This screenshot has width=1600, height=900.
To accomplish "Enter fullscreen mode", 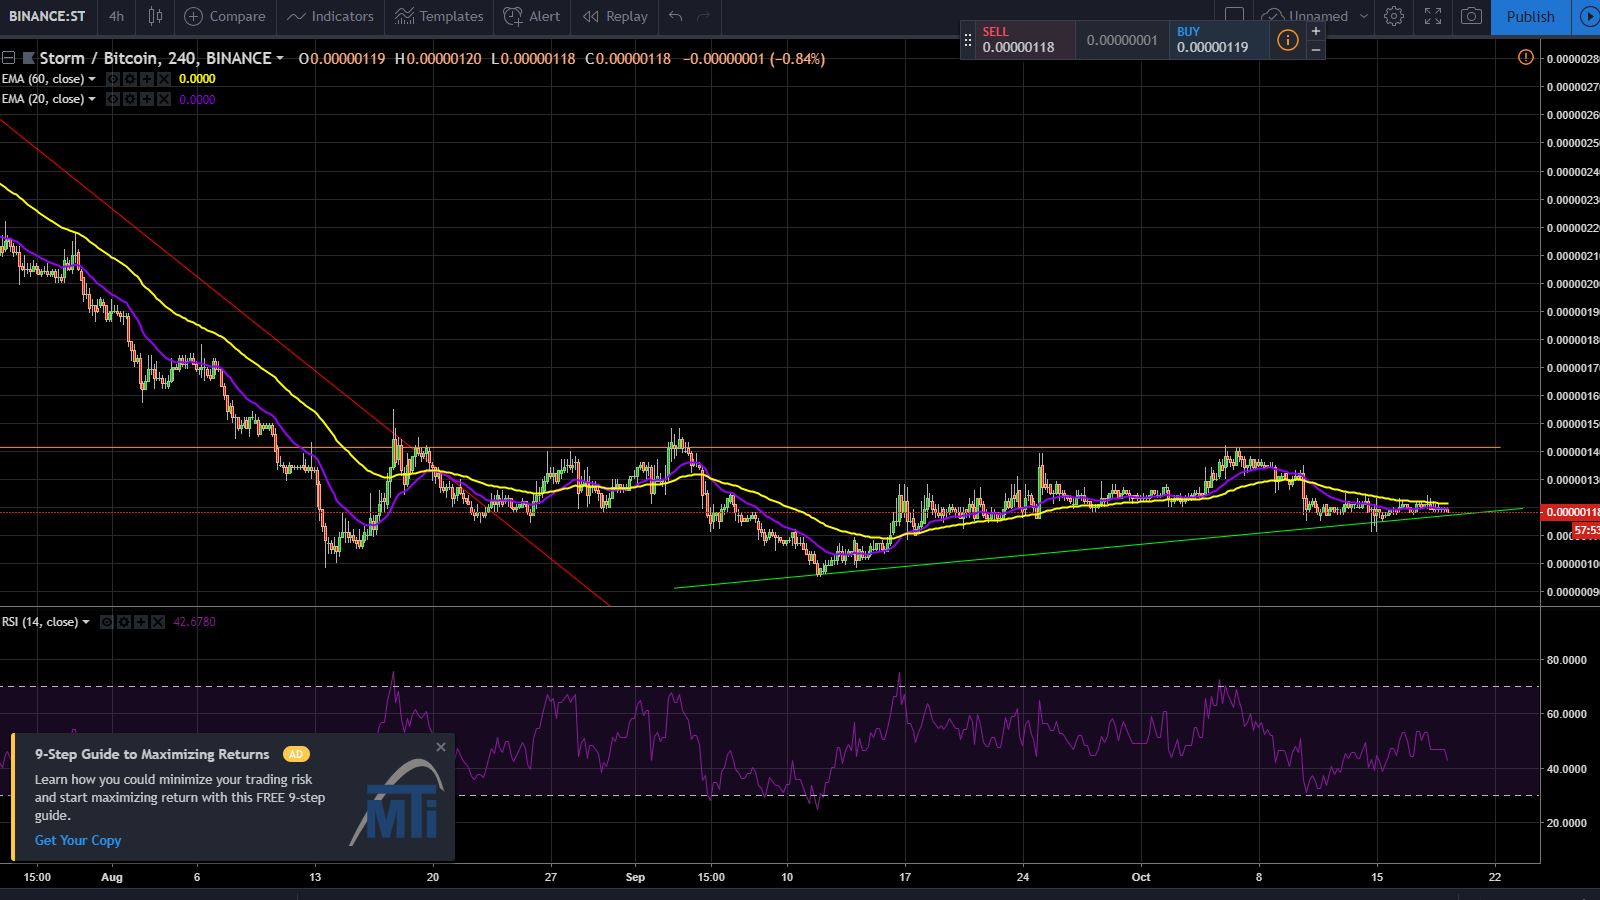I will 1433,16.
